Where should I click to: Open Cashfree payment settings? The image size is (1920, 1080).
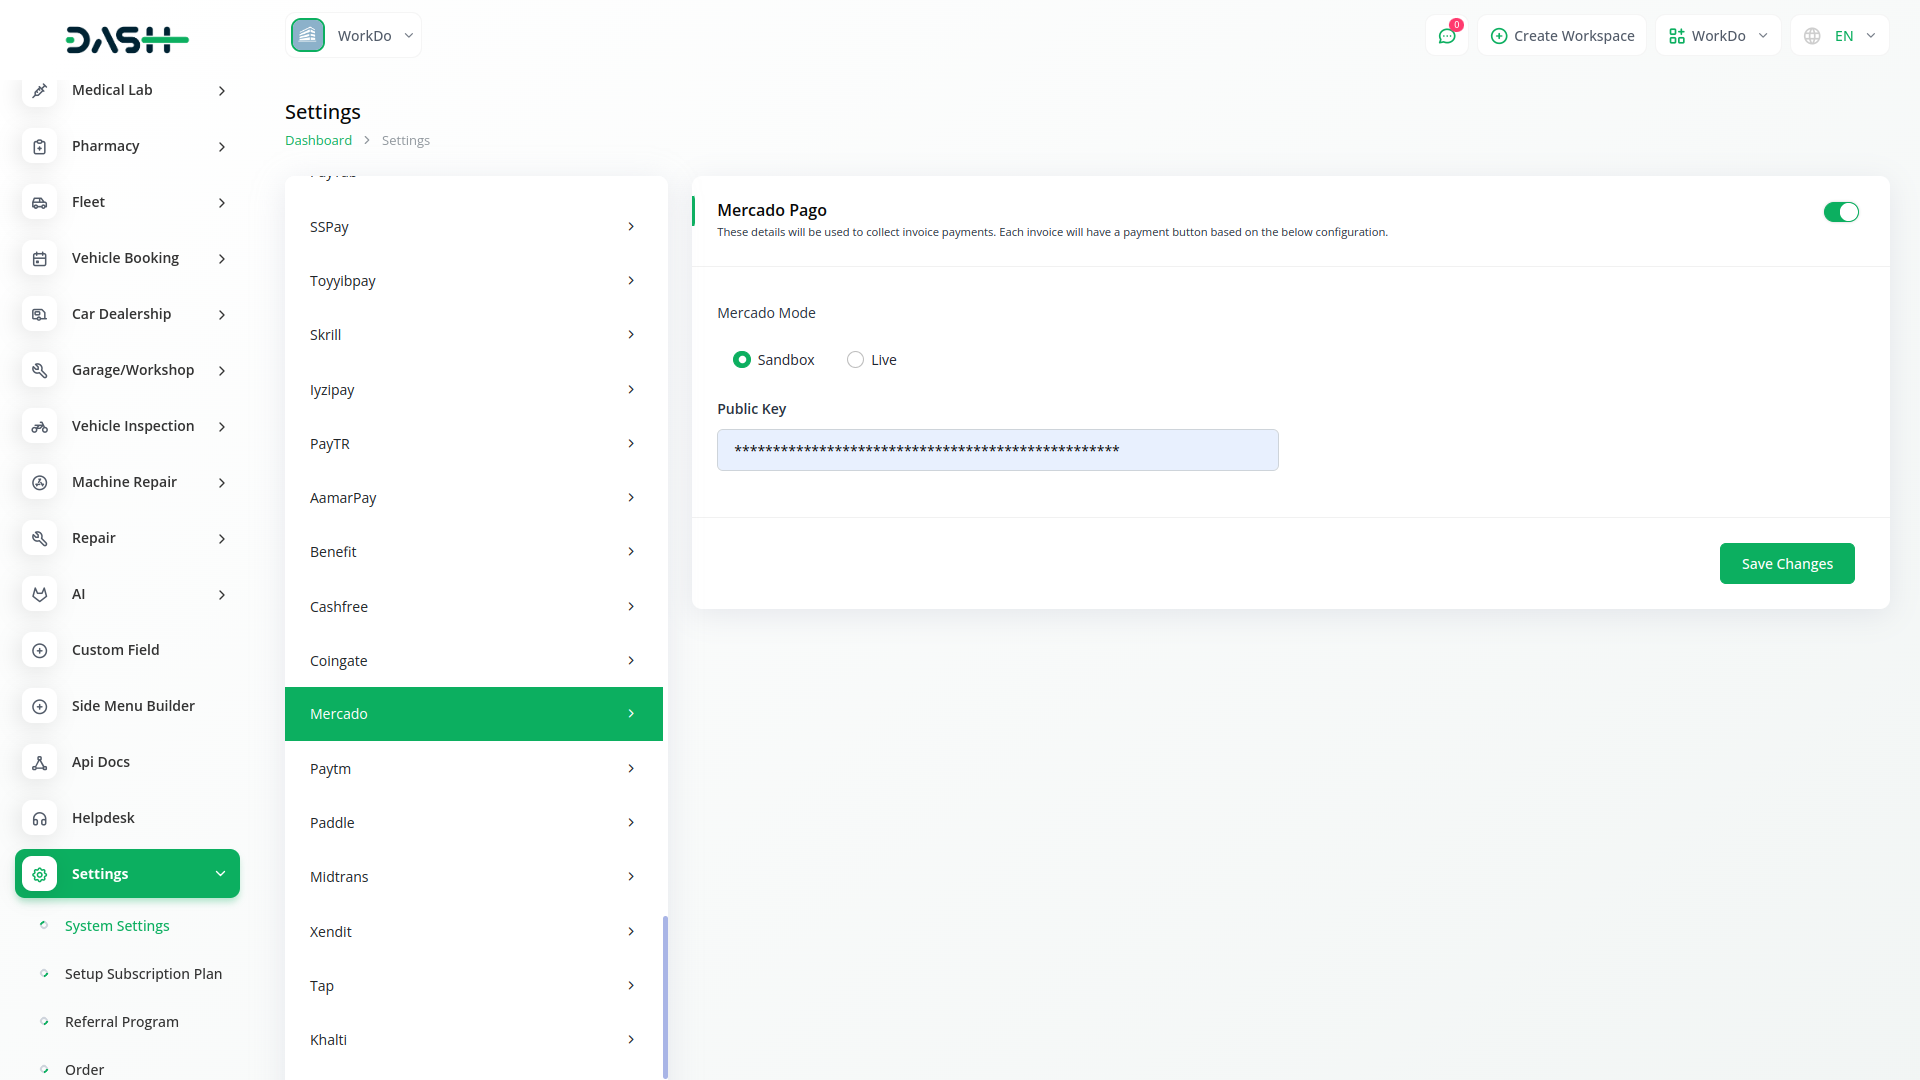tap(474, 607)
